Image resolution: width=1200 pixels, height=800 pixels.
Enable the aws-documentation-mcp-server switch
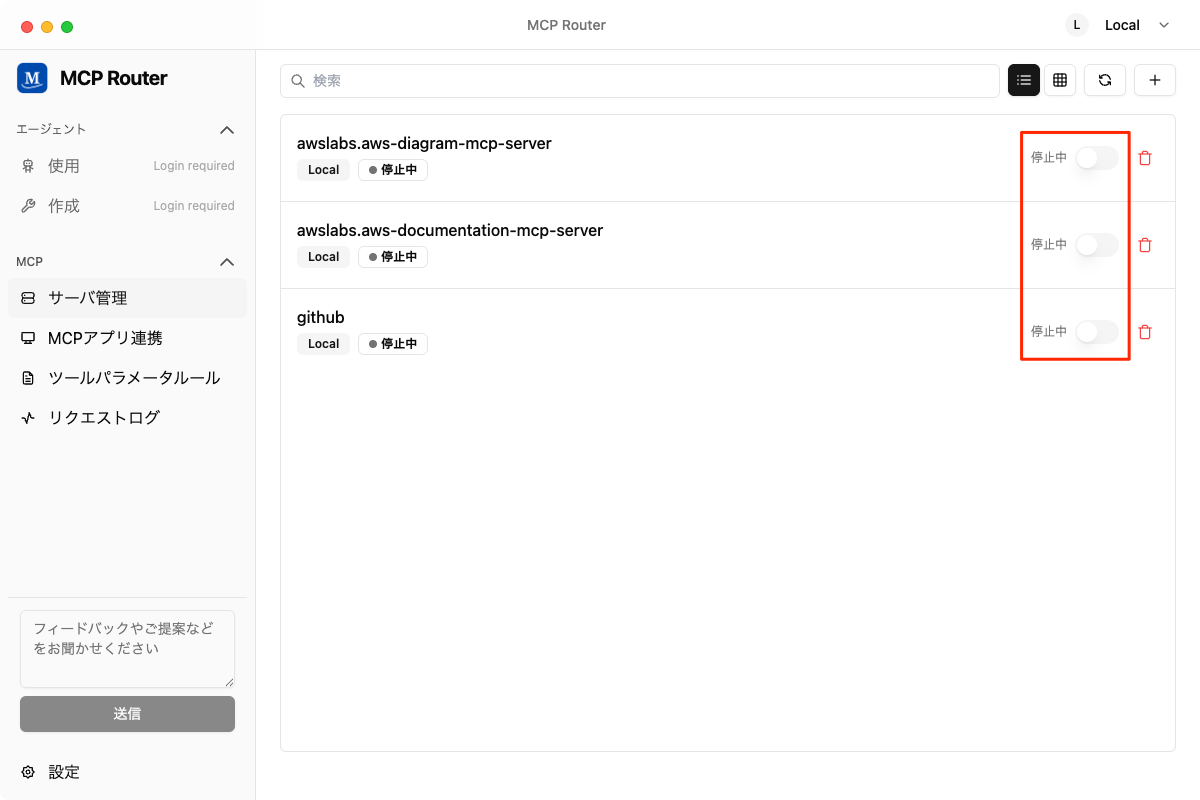[x=1097, y=245]
